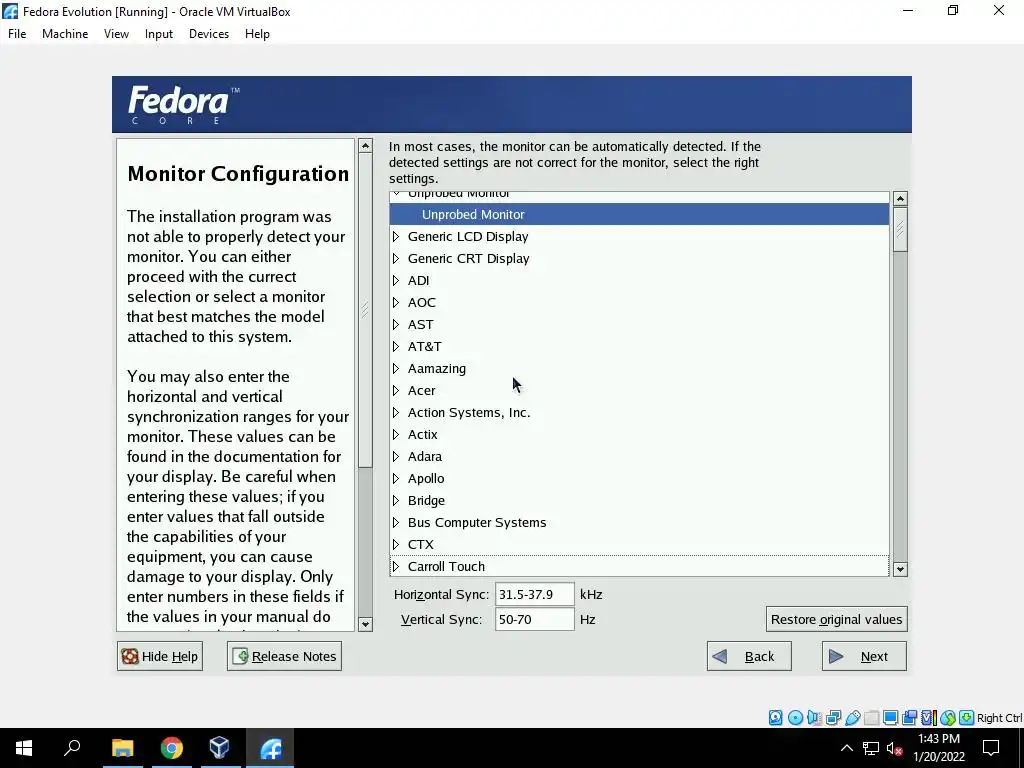Image resolution: width=1024 pixels, height=768 pixels.
Task: Expand the AST monitor list
Action: [396, 325]
